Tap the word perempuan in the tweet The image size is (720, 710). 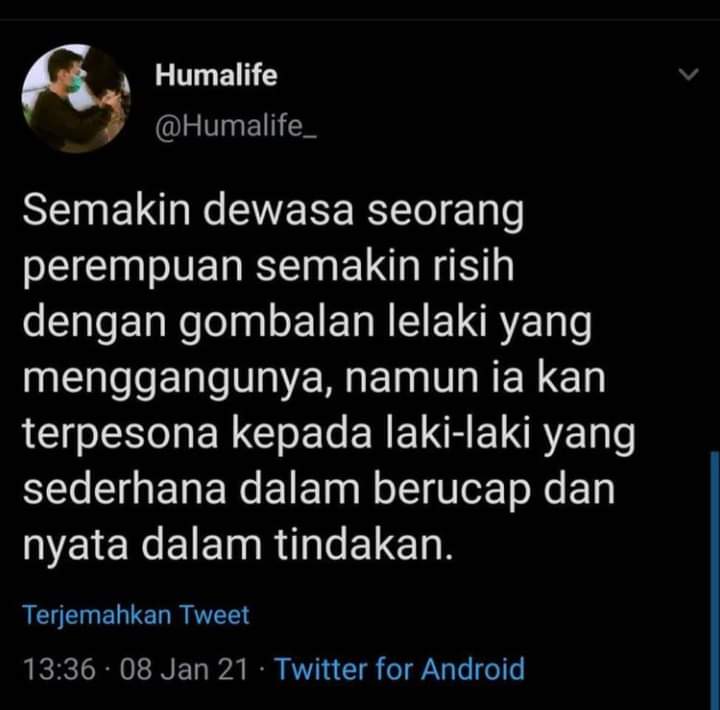tap(133, 268)
